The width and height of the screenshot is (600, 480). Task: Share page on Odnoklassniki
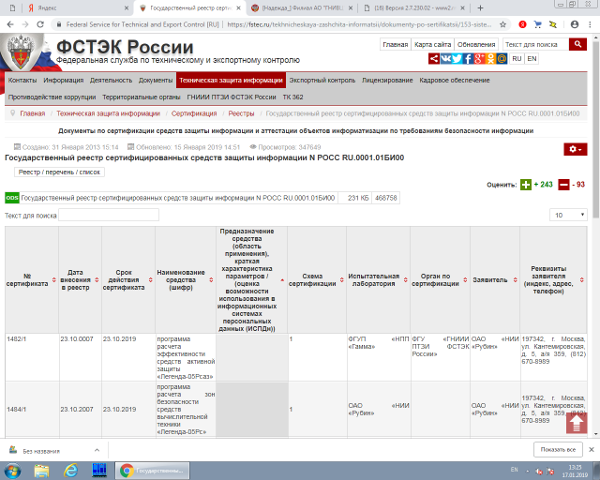491,59
